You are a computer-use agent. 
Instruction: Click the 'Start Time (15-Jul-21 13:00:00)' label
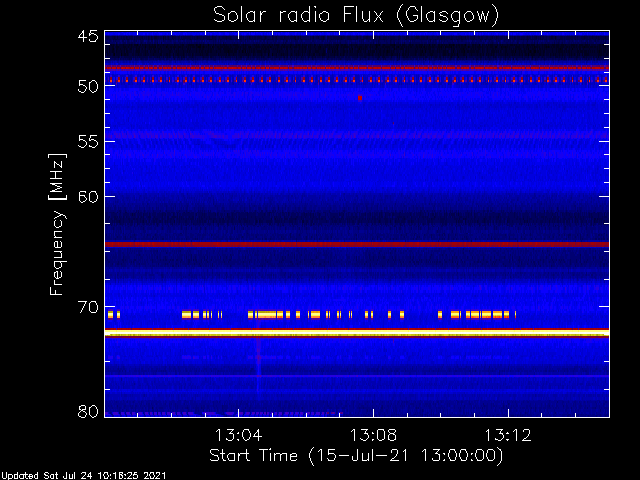[356, 456]
